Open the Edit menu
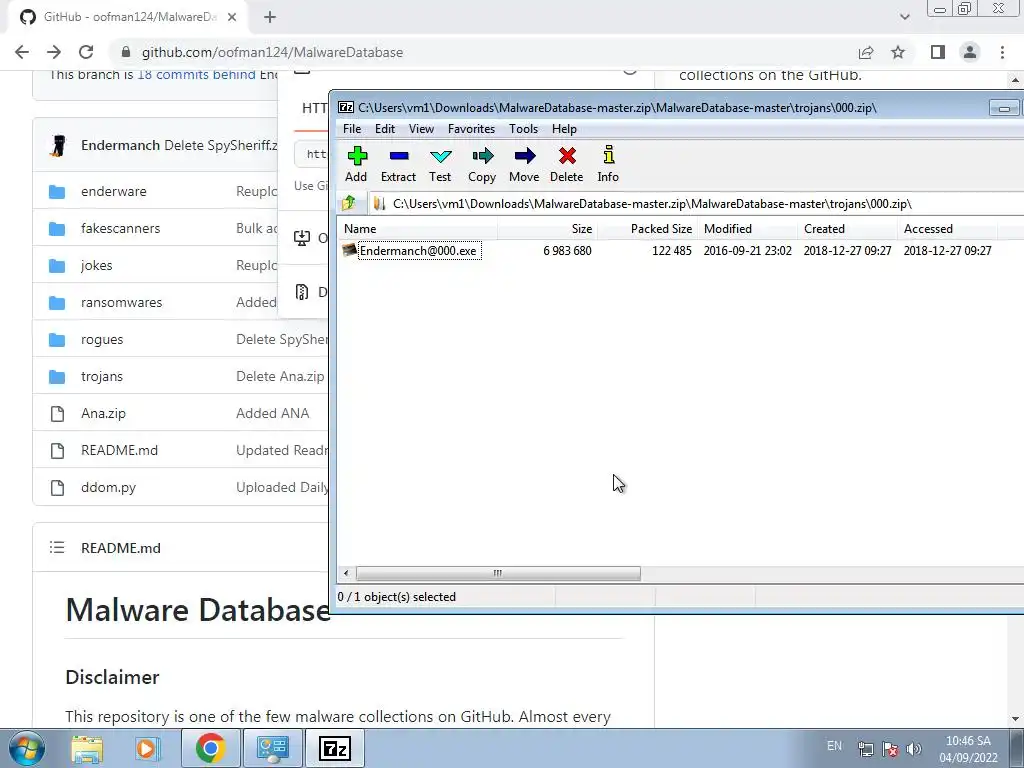The image size is (1024, 768). (385, 129)
